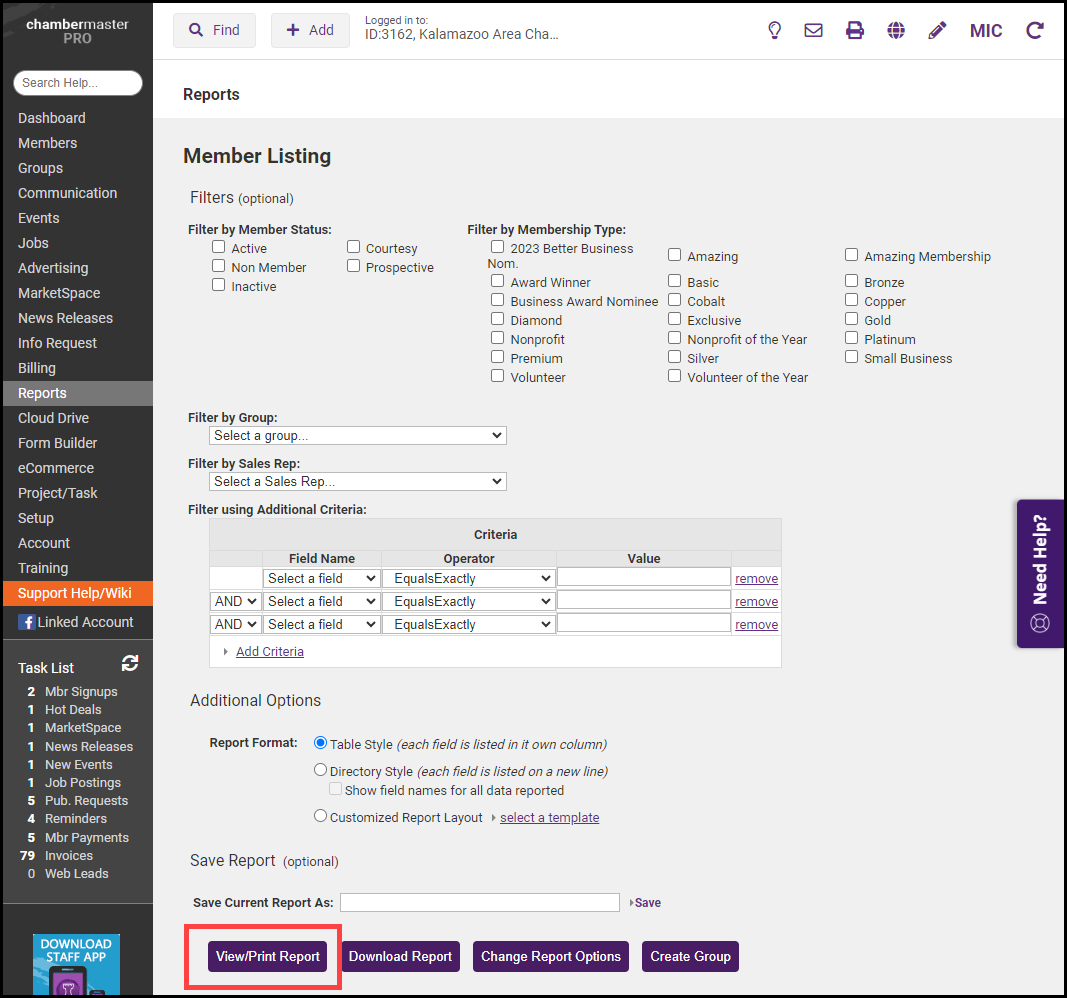The width and height of the screenshot is (1067, 998).
Task: Go to Billing in the sidebar
Action: (37, 368)
